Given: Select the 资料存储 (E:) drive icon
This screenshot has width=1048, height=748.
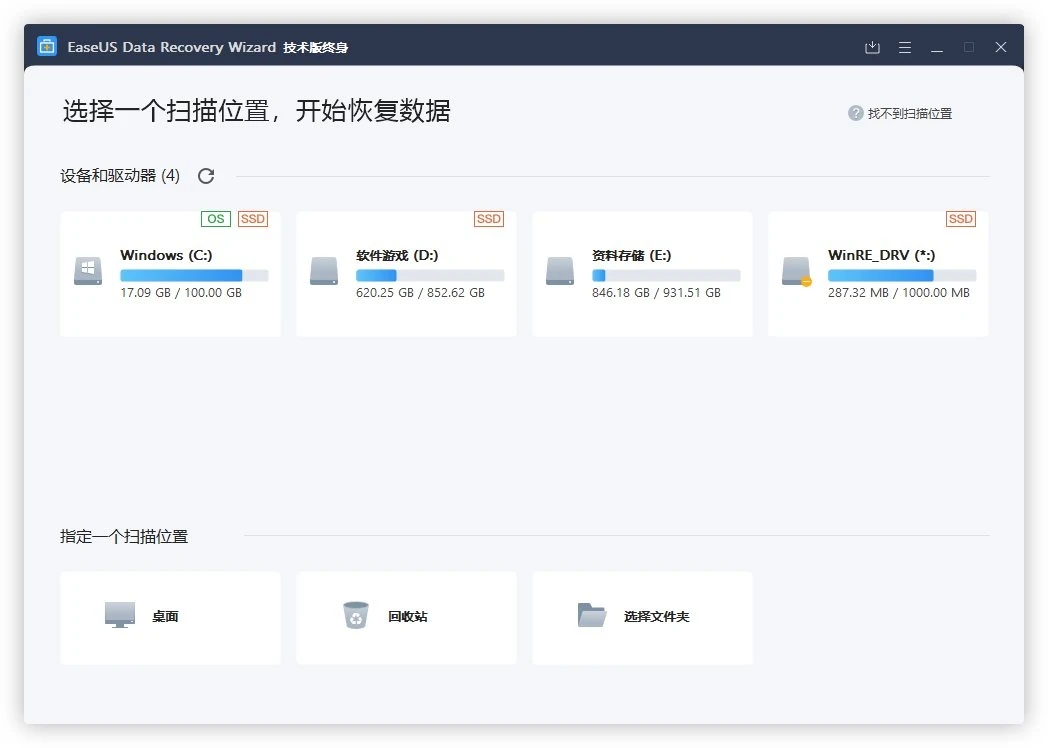Looking at the screenshot, I should point(560,271).
